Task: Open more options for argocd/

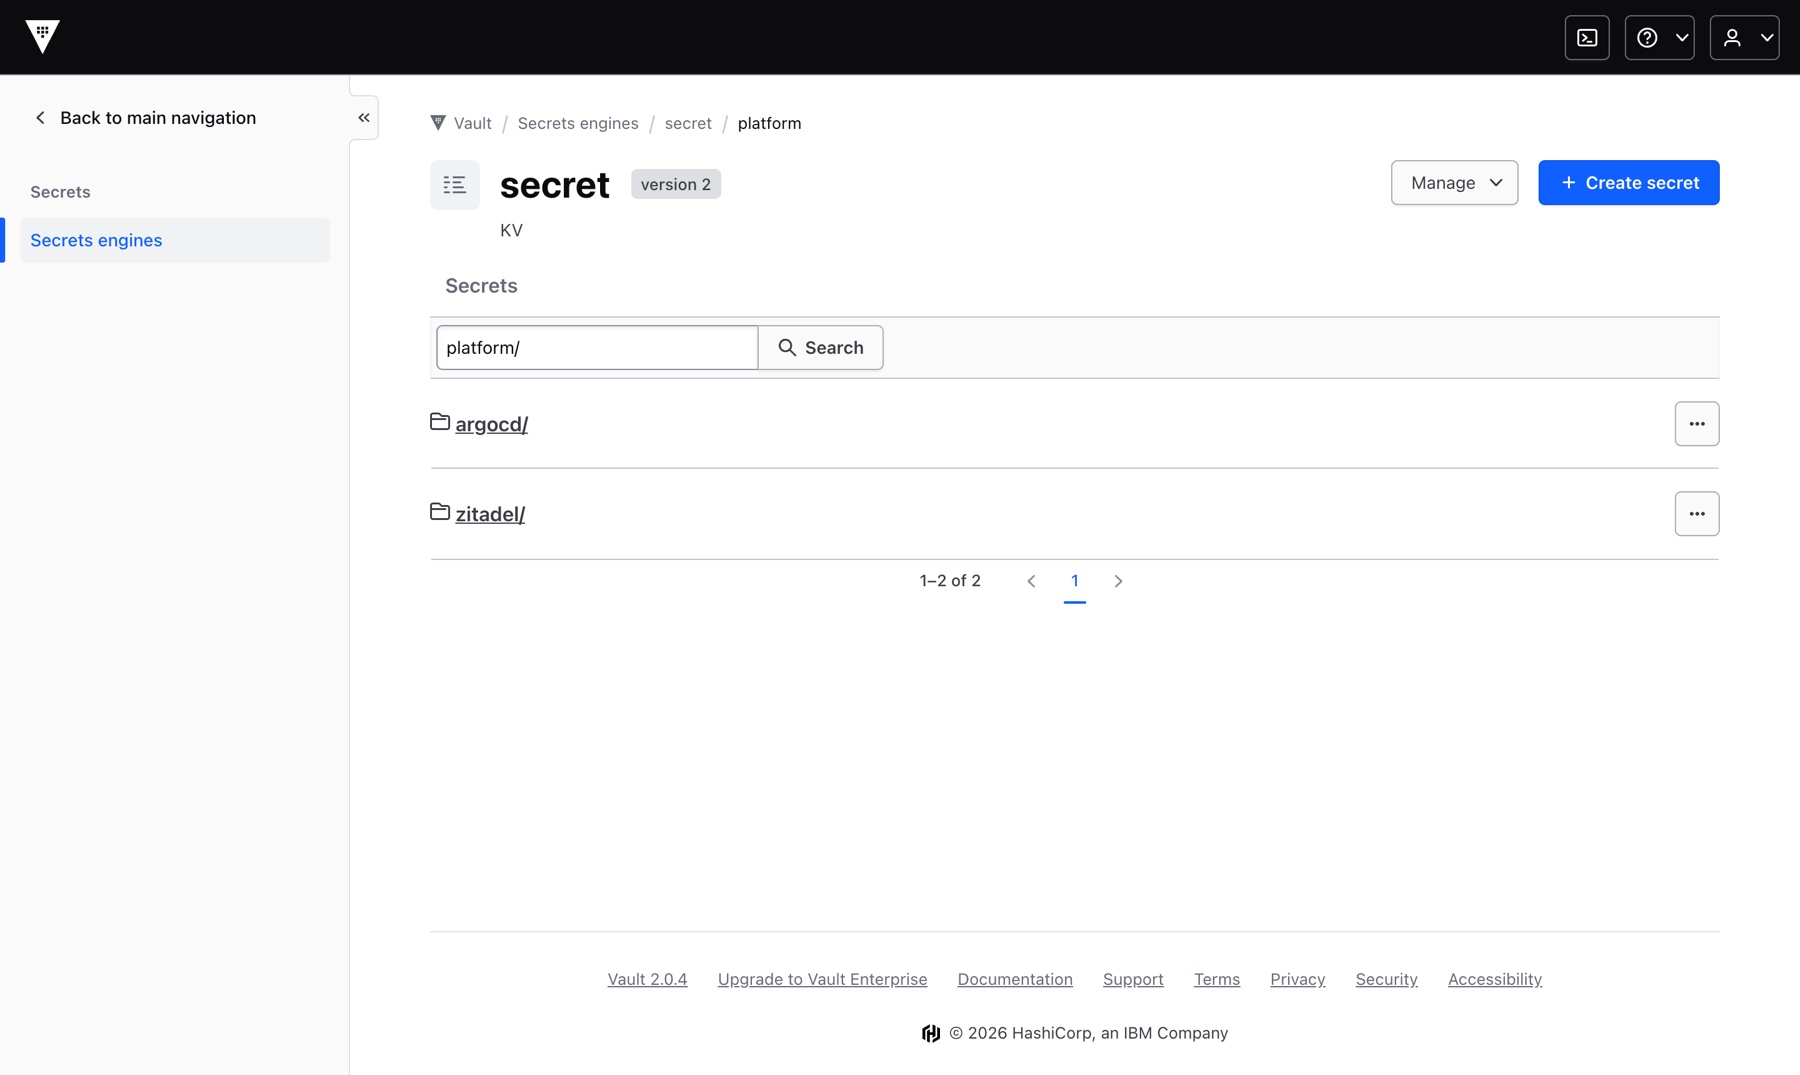Action: (1697, 424)
